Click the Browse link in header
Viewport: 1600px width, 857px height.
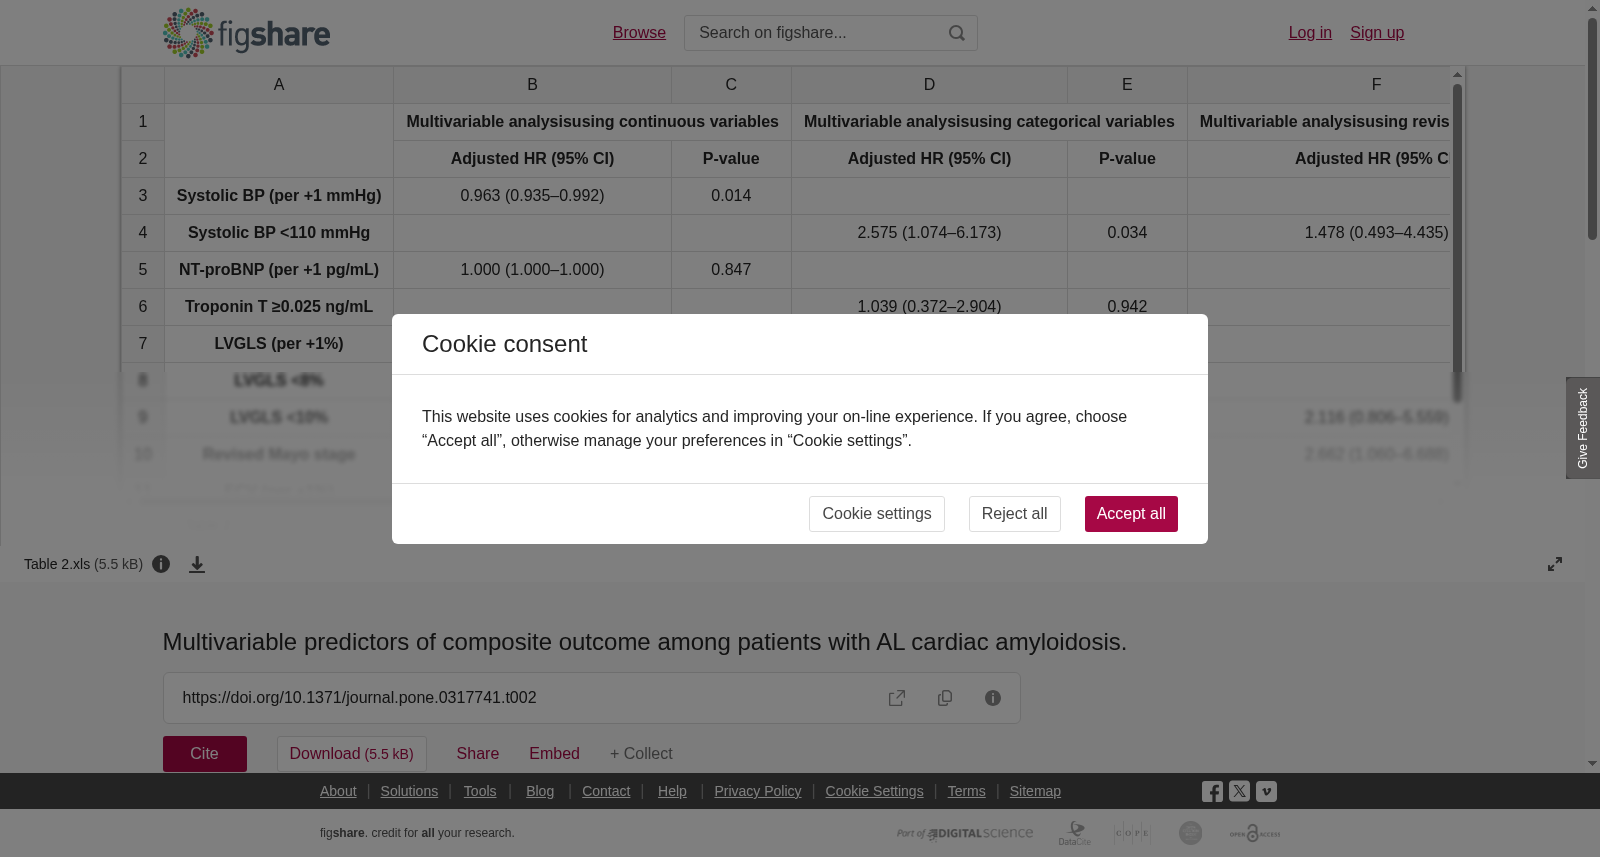[639, 33]
